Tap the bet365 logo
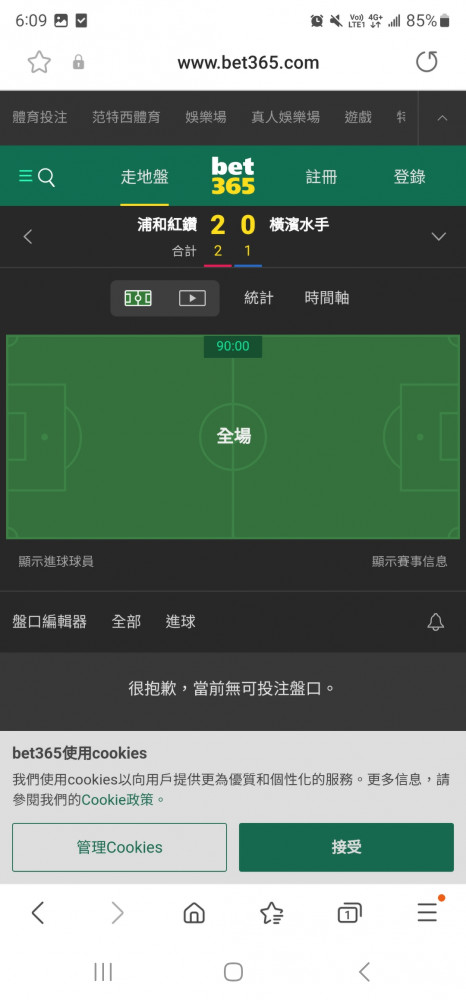Image resolution: width=466 pixels, height=1000 pixels. click(233, 176)
